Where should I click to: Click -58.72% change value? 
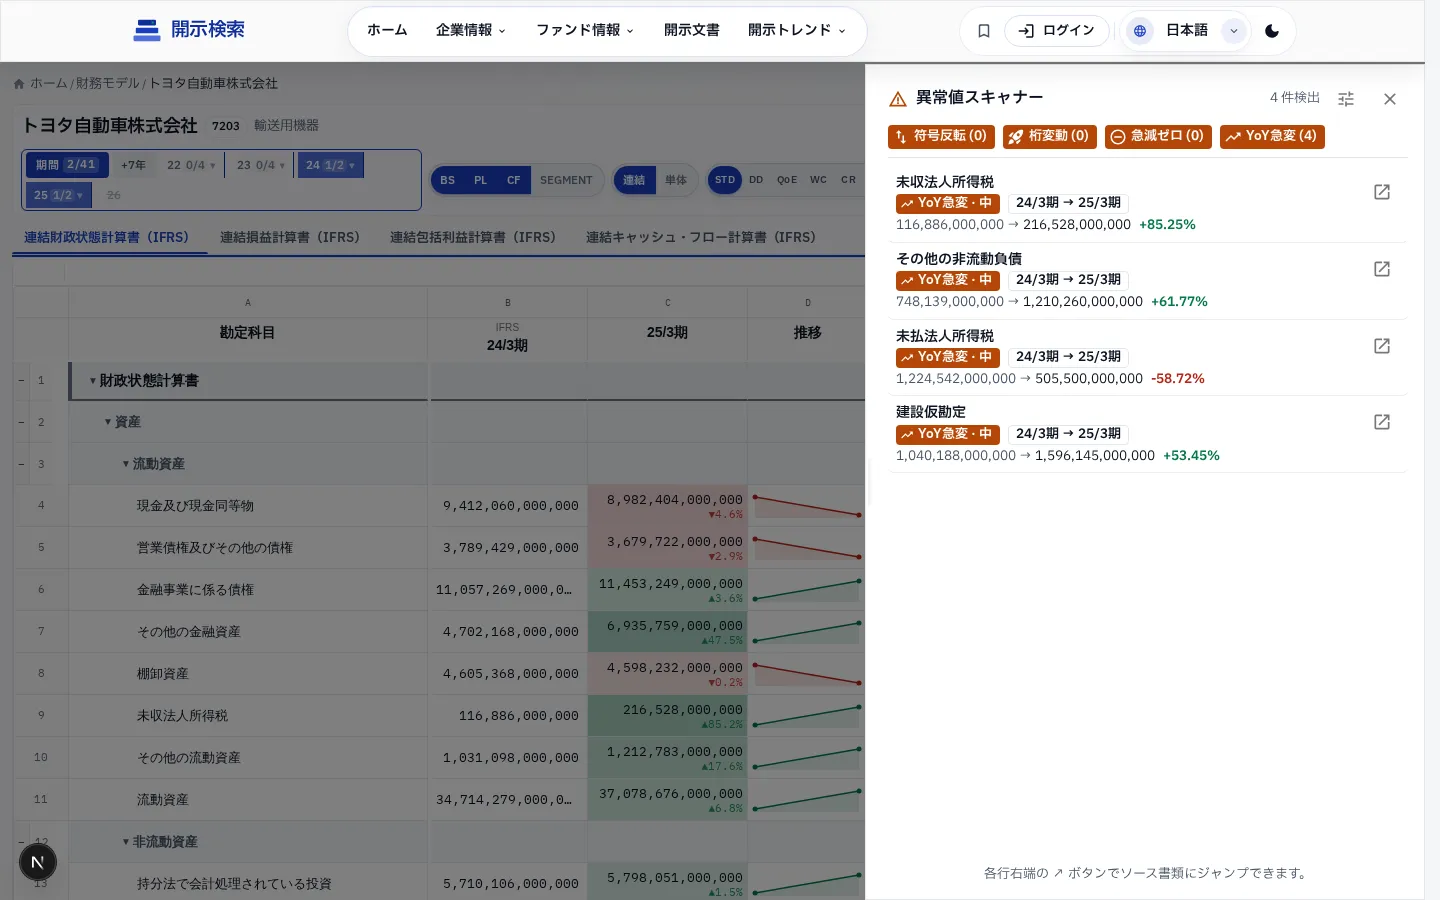(1178, 379)
